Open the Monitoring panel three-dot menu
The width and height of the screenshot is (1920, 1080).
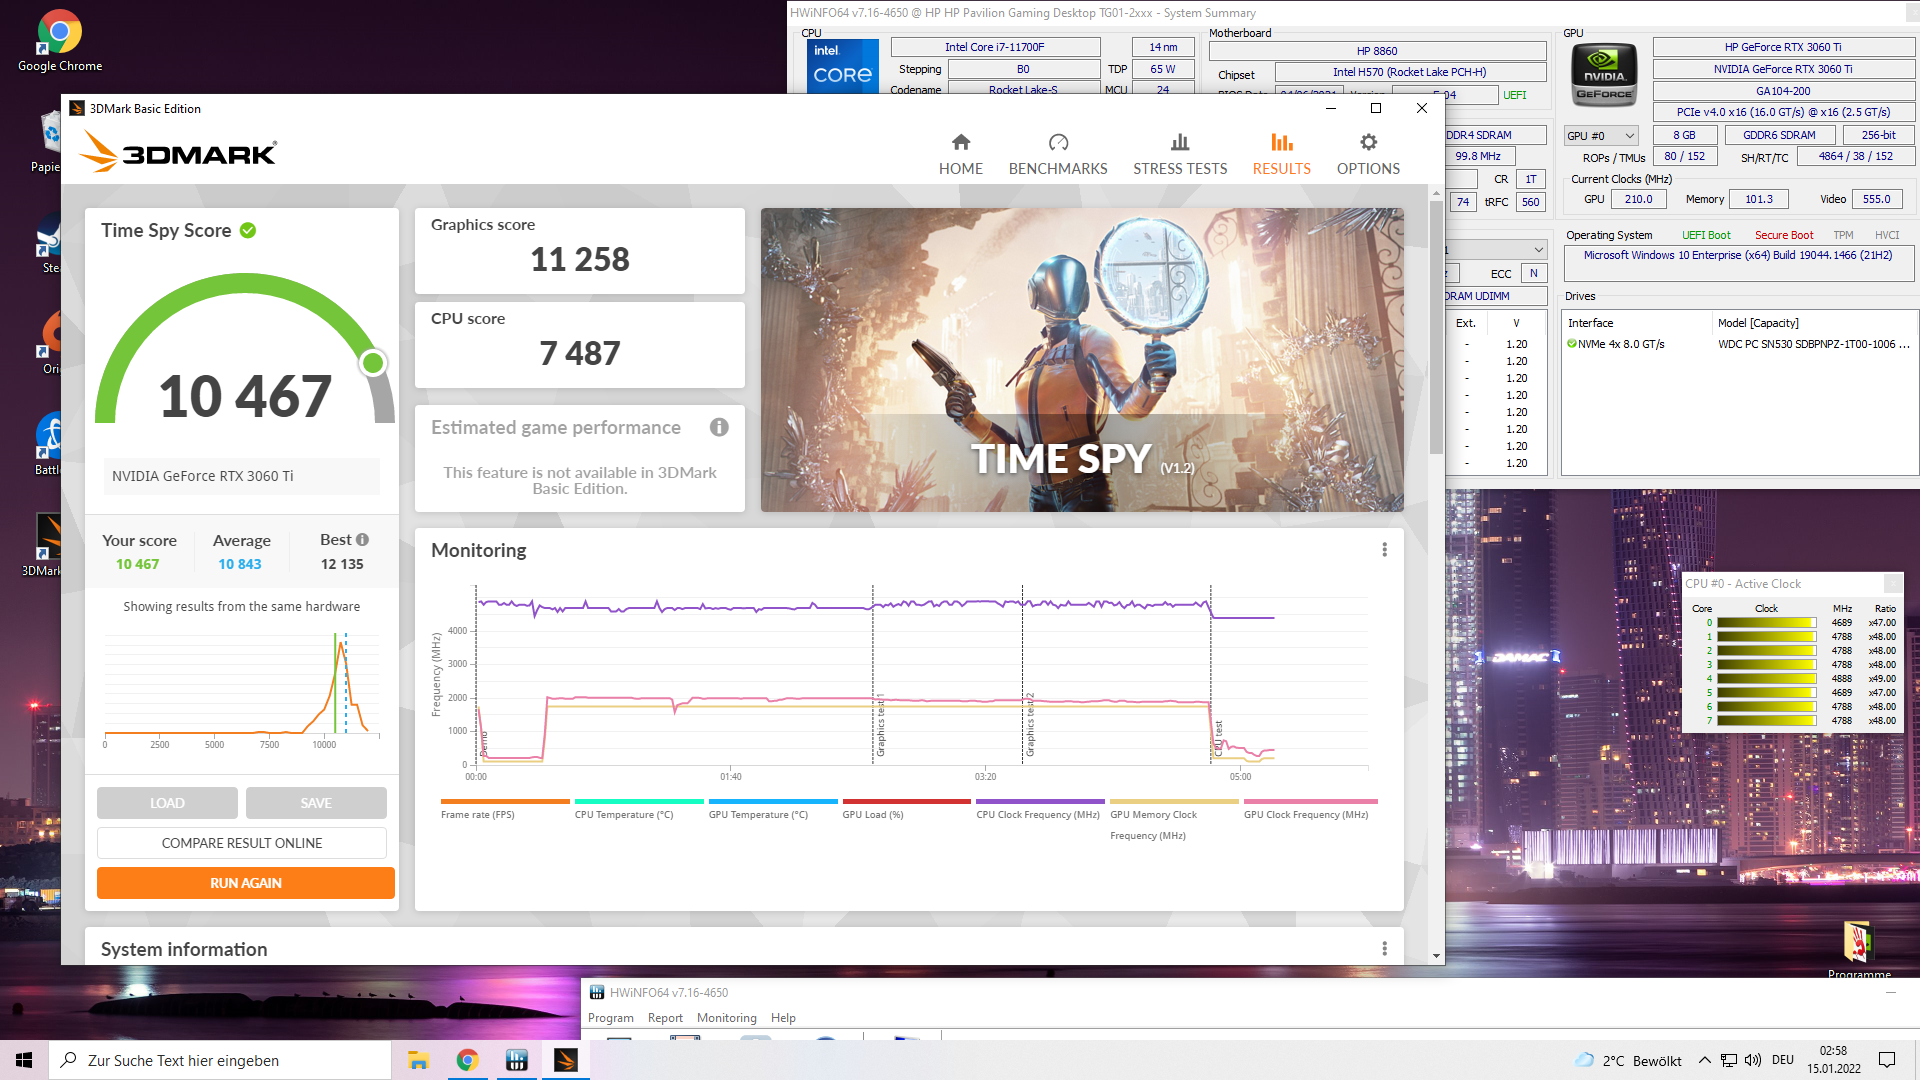click(x=1384, y=550)
